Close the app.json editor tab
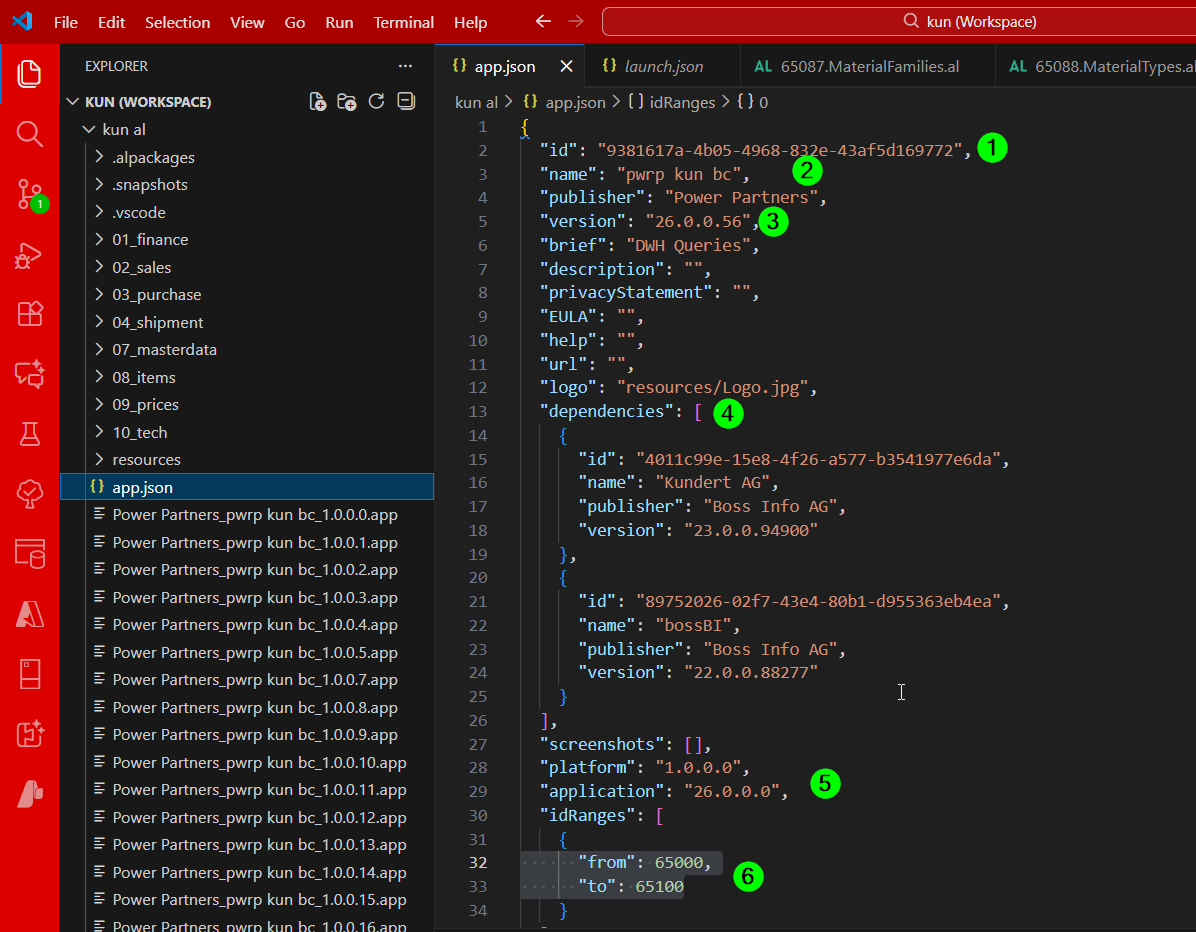Screen dimensions: 1196x932 (566, 67)
